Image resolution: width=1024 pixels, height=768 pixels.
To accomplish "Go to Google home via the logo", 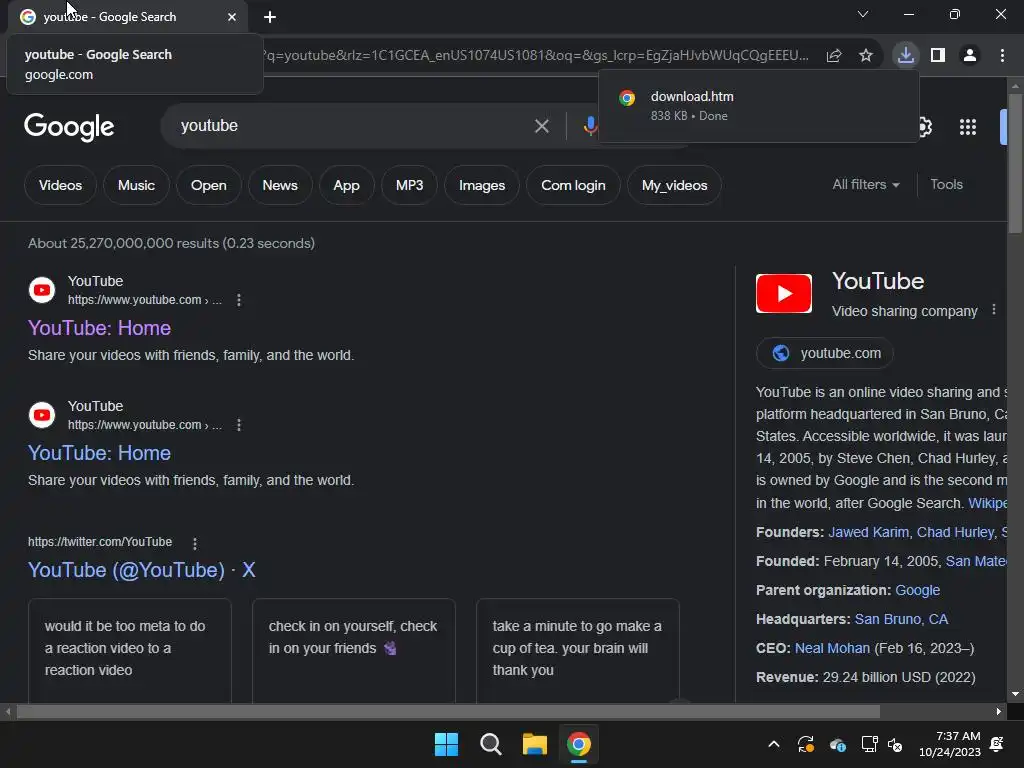I will click(69, 127).
